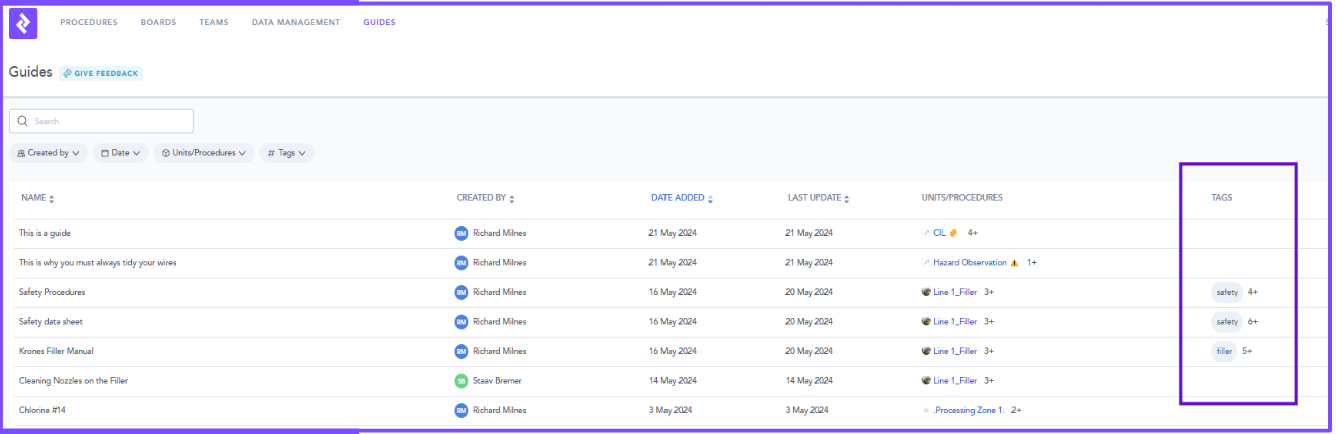
Task: Click the Hazard Observation warning triangle icon
Action: click(x=1014, y=263)
